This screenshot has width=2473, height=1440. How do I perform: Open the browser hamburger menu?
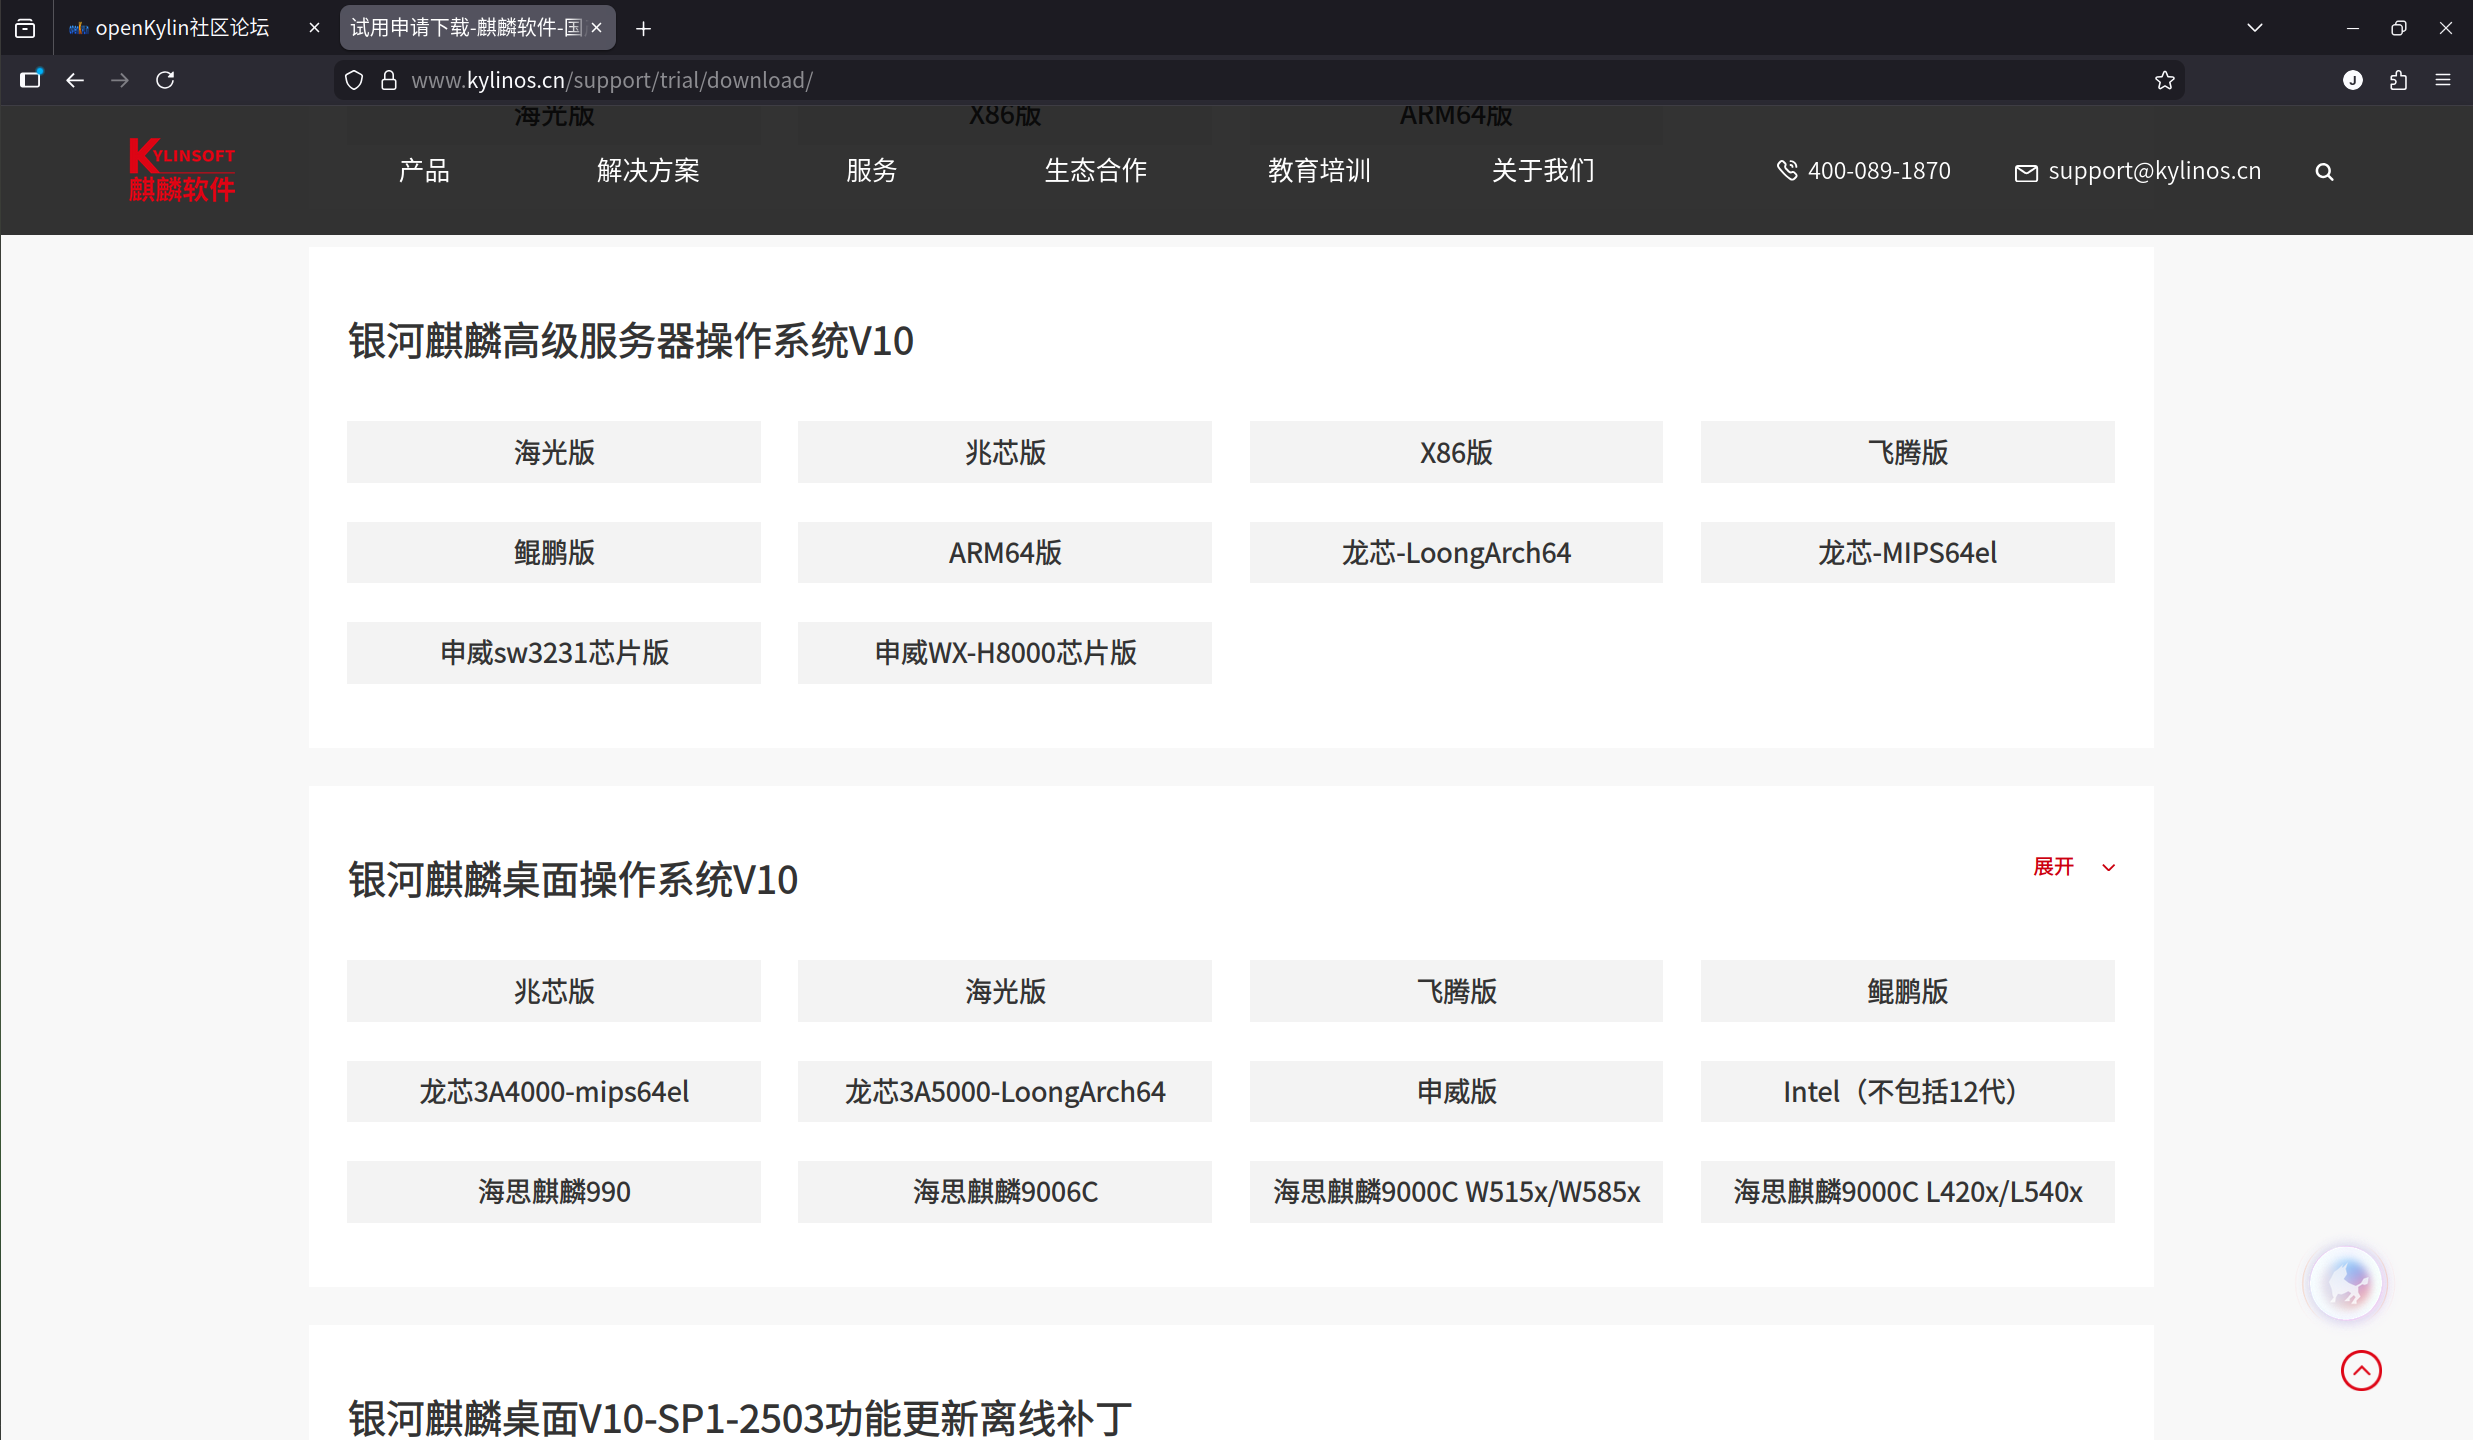point(2443,80)
